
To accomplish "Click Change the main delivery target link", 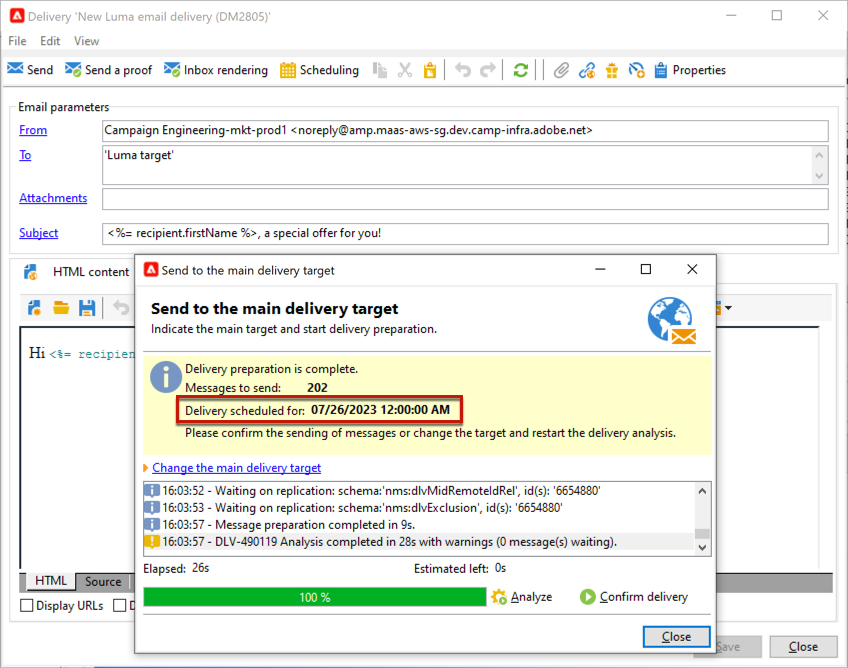I will 236,467.
